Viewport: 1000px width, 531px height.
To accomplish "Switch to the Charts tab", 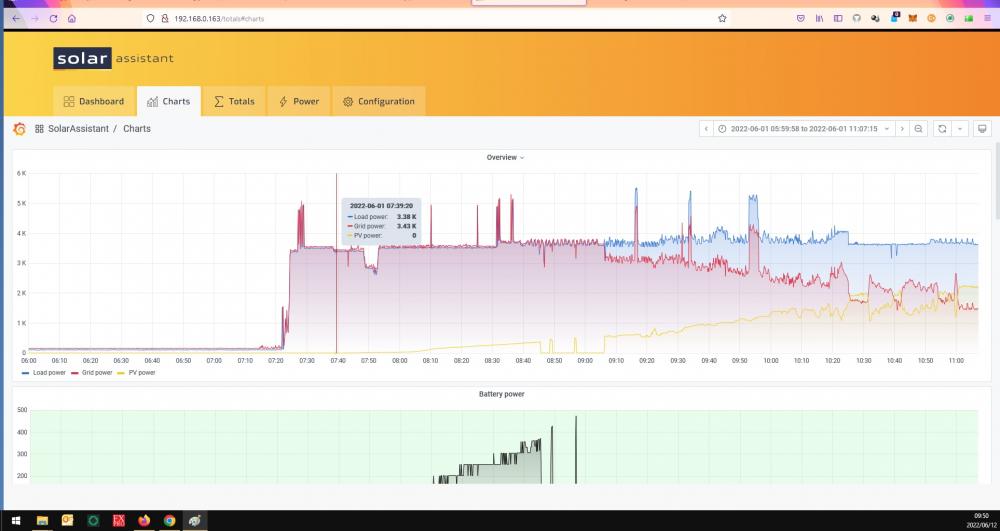I will tap(168, 101).
